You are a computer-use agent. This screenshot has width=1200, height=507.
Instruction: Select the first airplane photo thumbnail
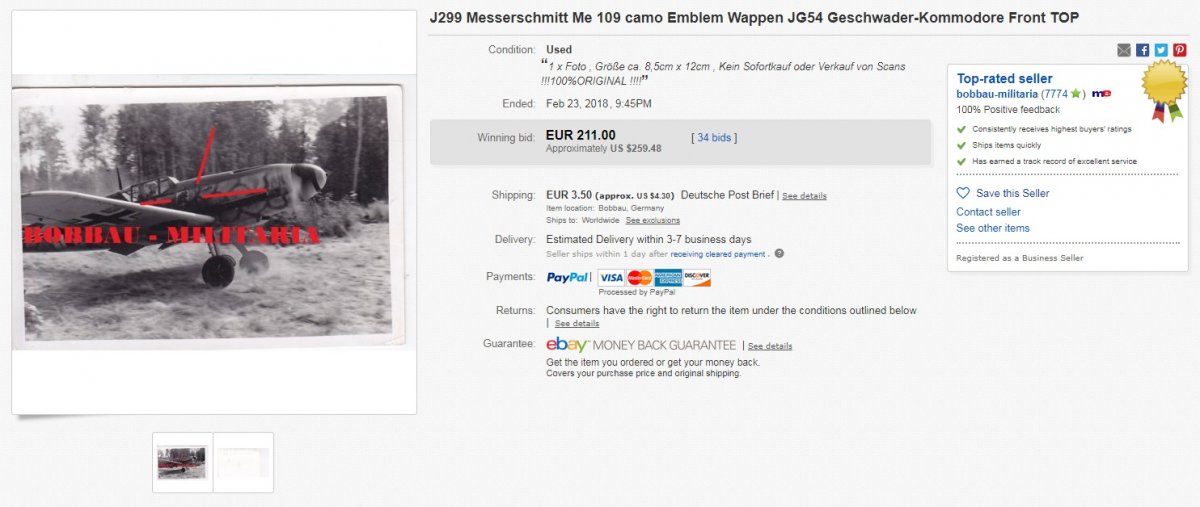click(182, 462)
